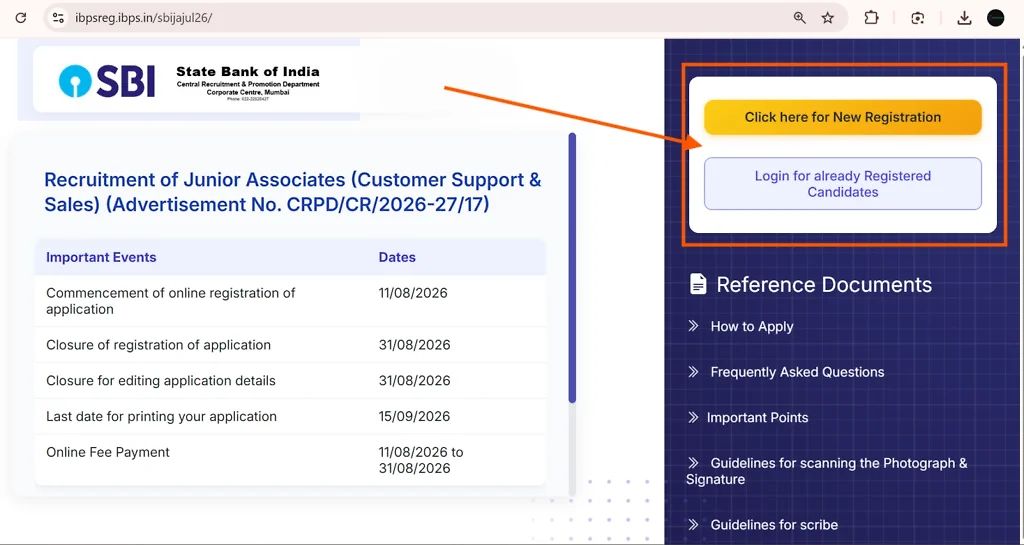Click chevron icon beside Guidelines for scanning Photograph

(x=694, y=463)
